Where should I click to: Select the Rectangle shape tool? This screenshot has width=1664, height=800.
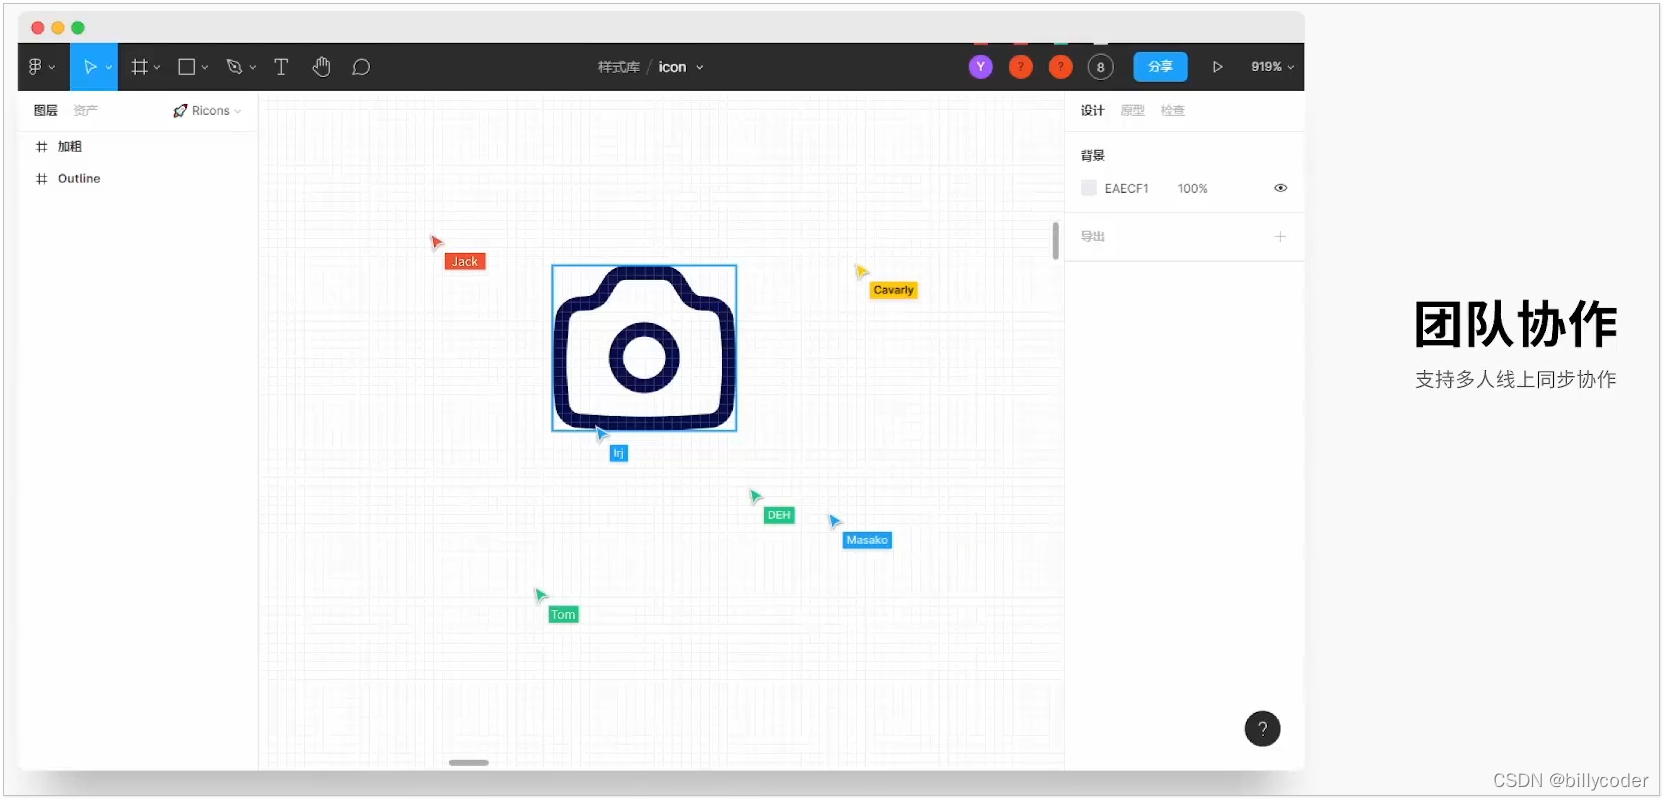(x=186, y=67)
